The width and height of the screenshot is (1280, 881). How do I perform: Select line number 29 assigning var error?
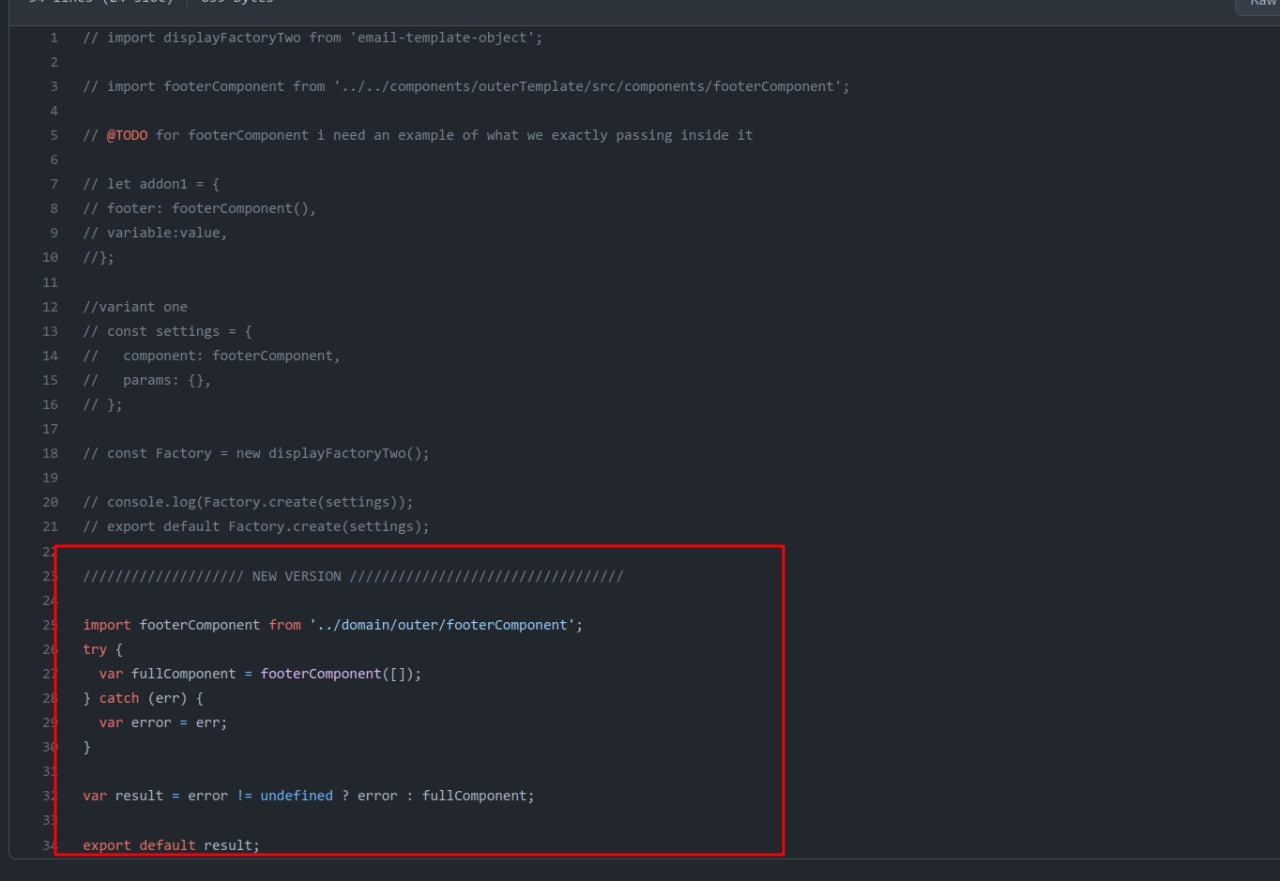click(x=49, y=722)
